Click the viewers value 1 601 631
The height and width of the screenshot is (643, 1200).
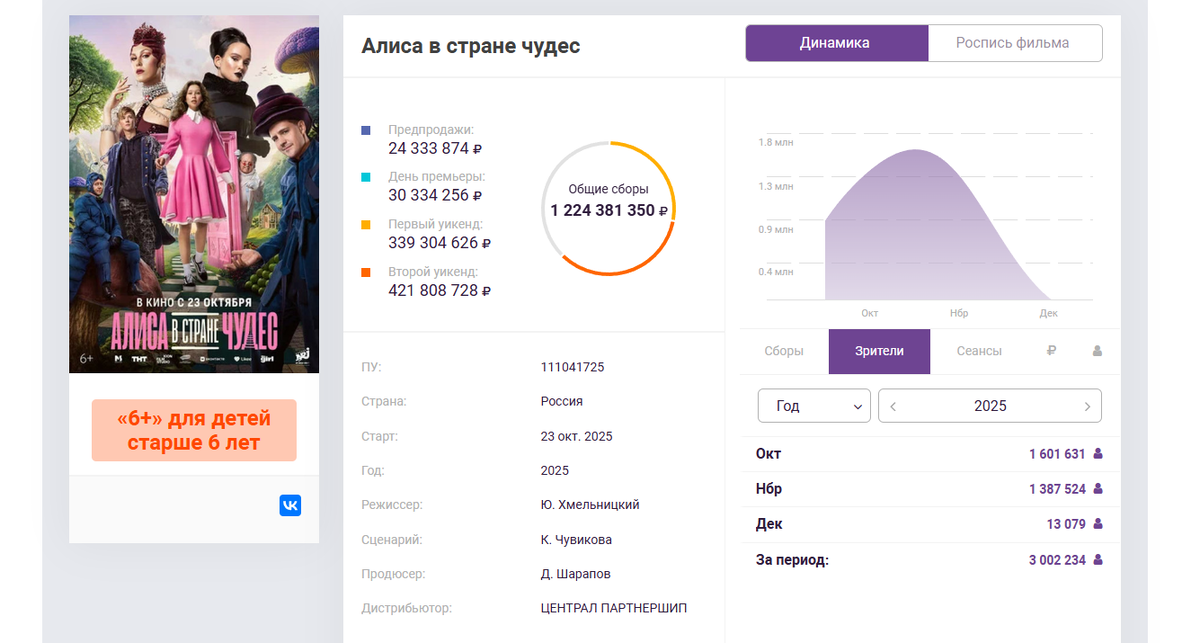[1057, 454]
